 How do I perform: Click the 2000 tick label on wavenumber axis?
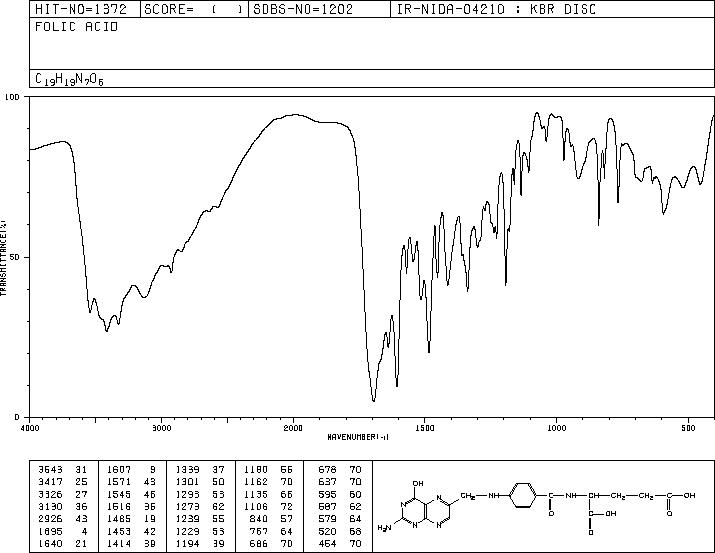pos(293,428)
